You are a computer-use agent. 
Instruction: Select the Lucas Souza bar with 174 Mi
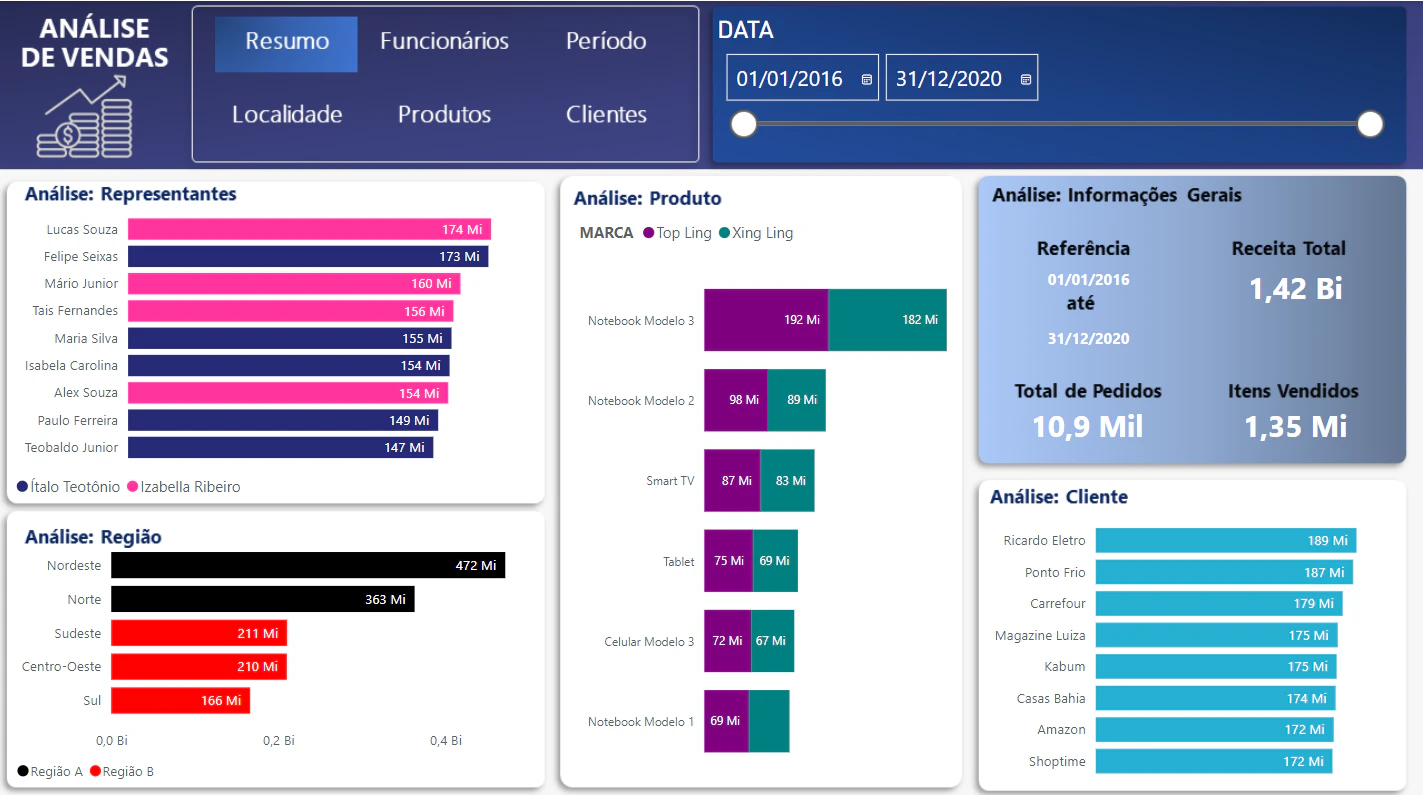click(309, 229)
